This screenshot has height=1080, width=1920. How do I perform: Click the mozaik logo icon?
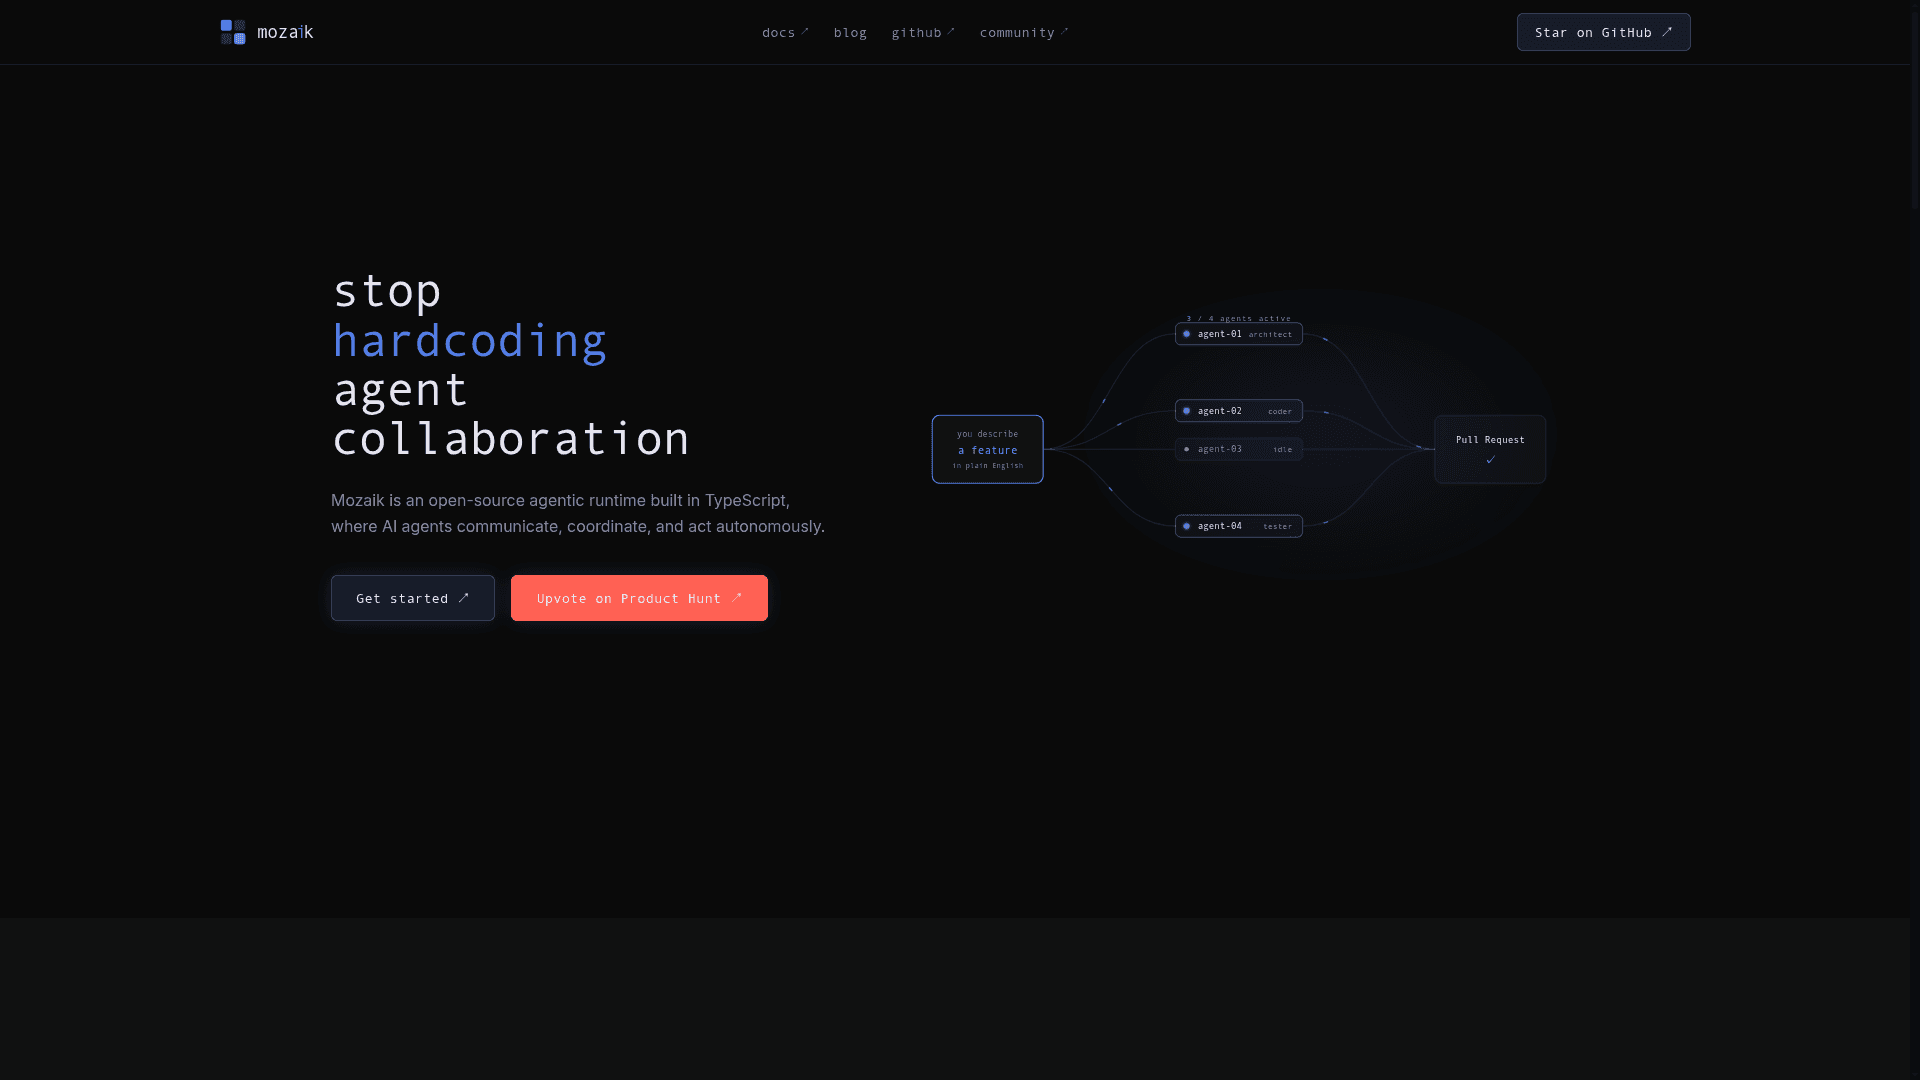[233, 32]
